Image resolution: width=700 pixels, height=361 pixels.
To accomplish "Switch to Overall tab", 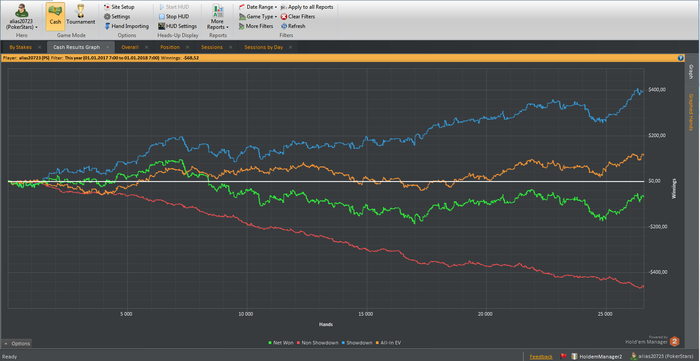I will [130, 47].
